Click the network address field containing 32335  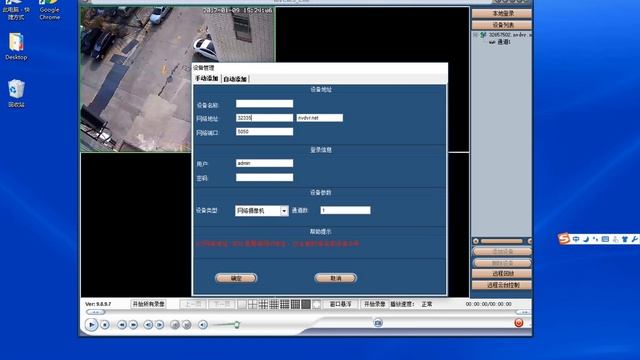coord(264,118)
